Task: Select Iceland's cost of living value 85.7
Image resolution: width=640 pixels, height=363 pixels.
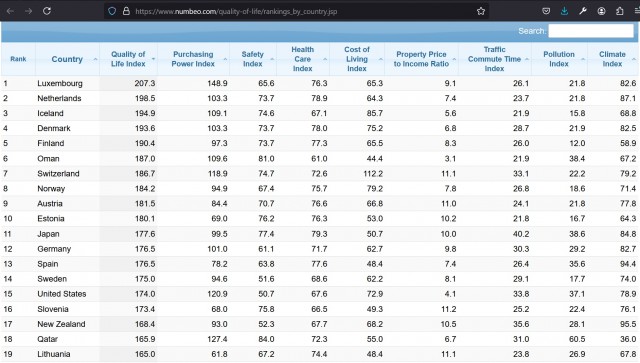Action: point(375,114)
